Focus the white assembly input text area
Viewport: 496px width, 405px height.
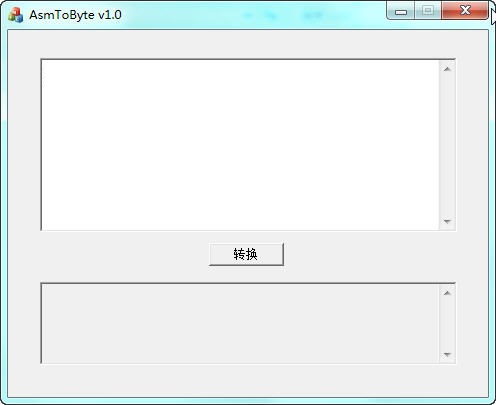coord(240,145)
